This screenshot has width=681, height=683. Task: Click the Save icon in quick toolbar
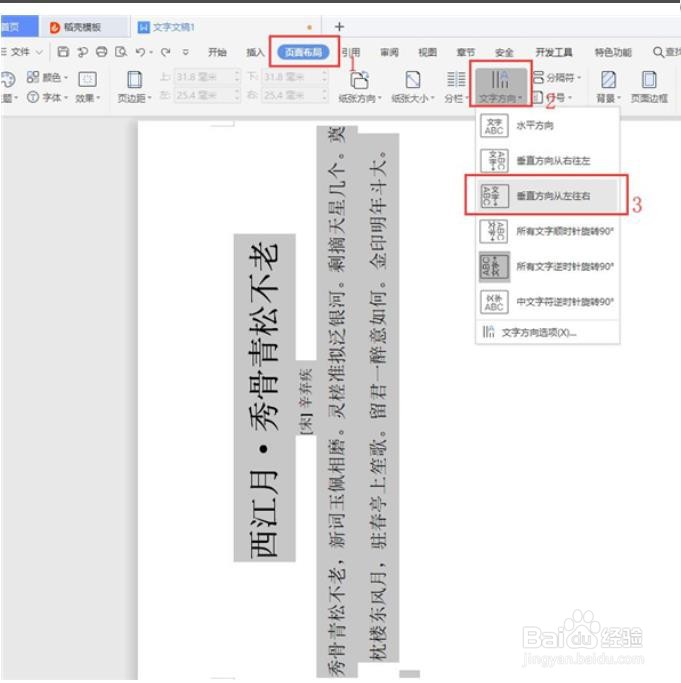tap(63, 52)
